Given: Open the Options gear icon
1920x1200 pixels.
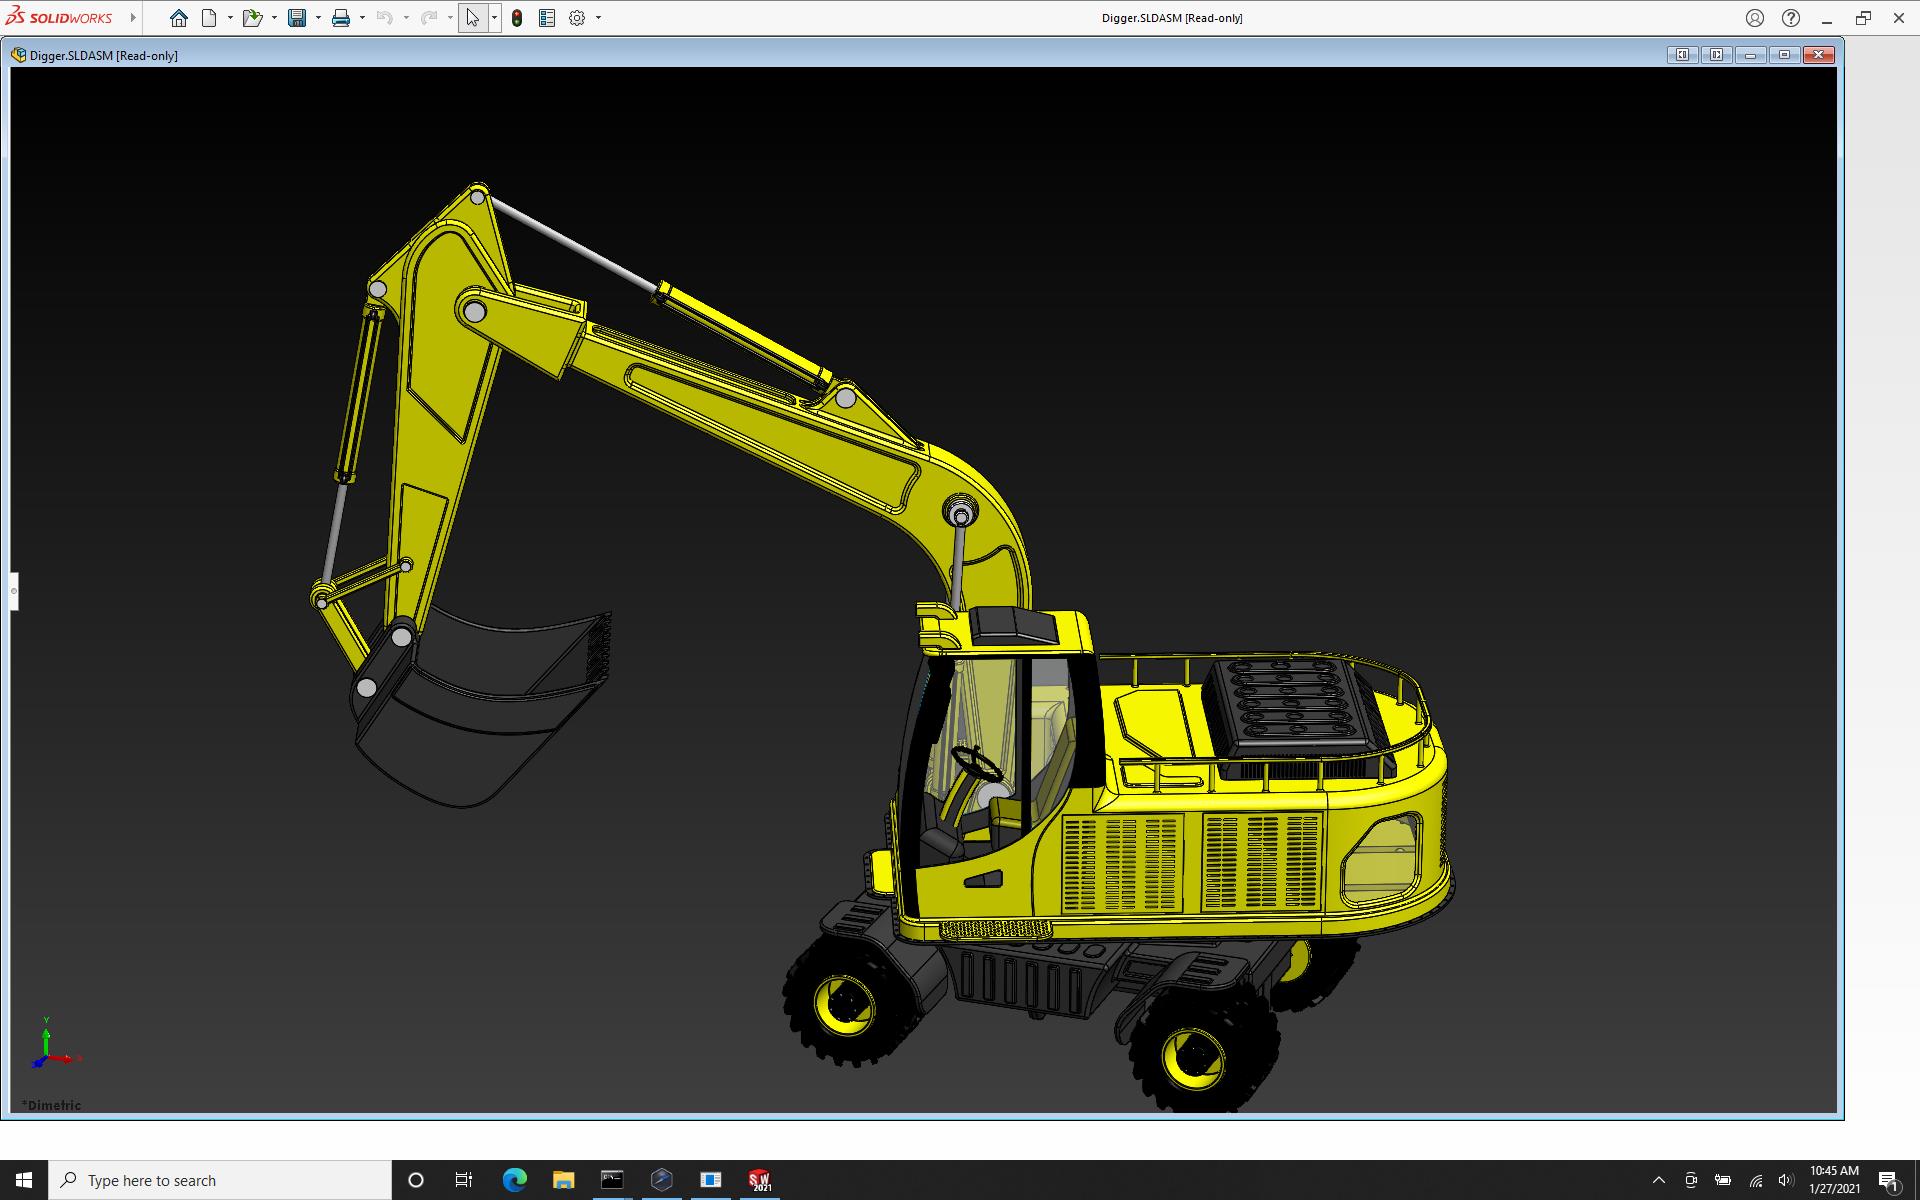Looking at the screenshot, I should click(x=577, y=18).
